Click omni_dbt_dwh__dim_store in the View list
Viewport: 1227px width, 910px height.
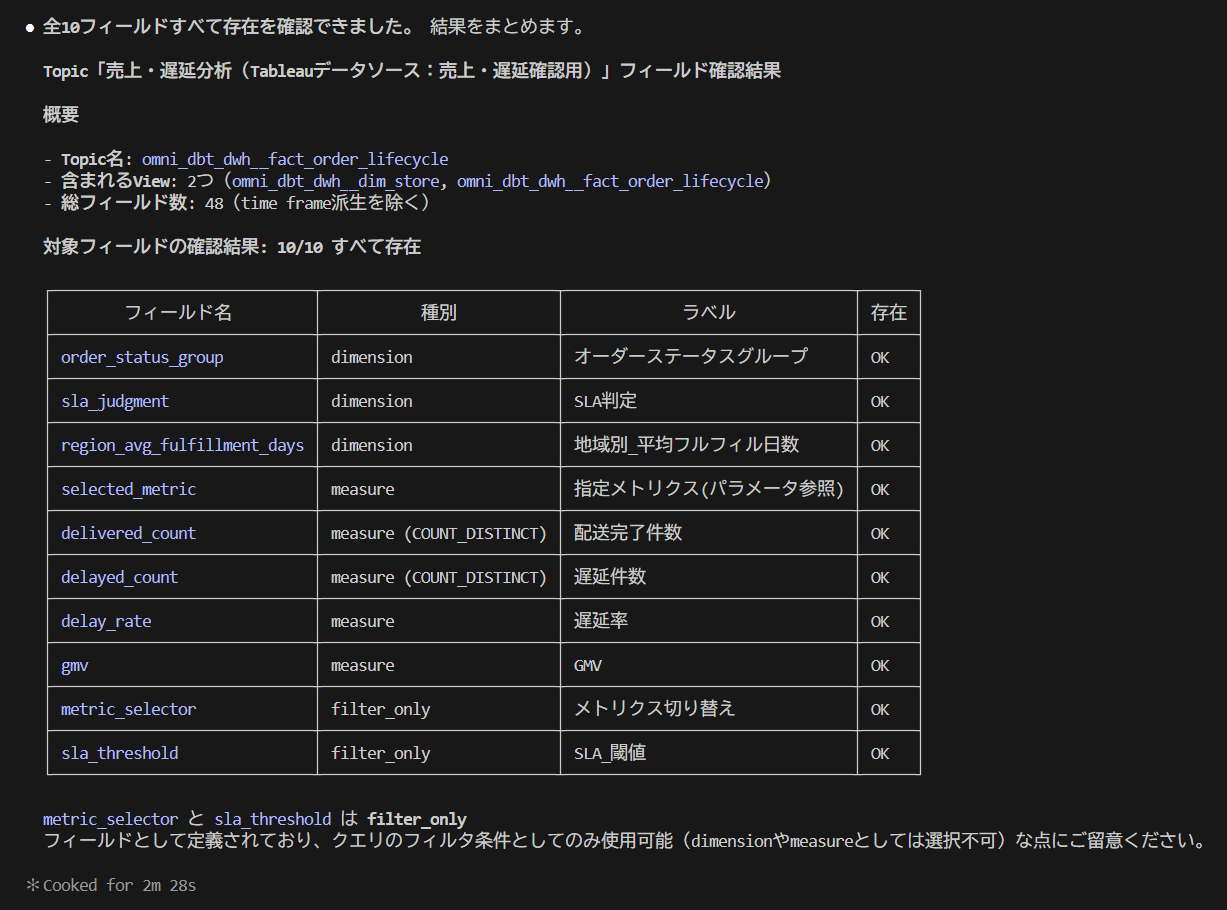(x=335, y=181)
